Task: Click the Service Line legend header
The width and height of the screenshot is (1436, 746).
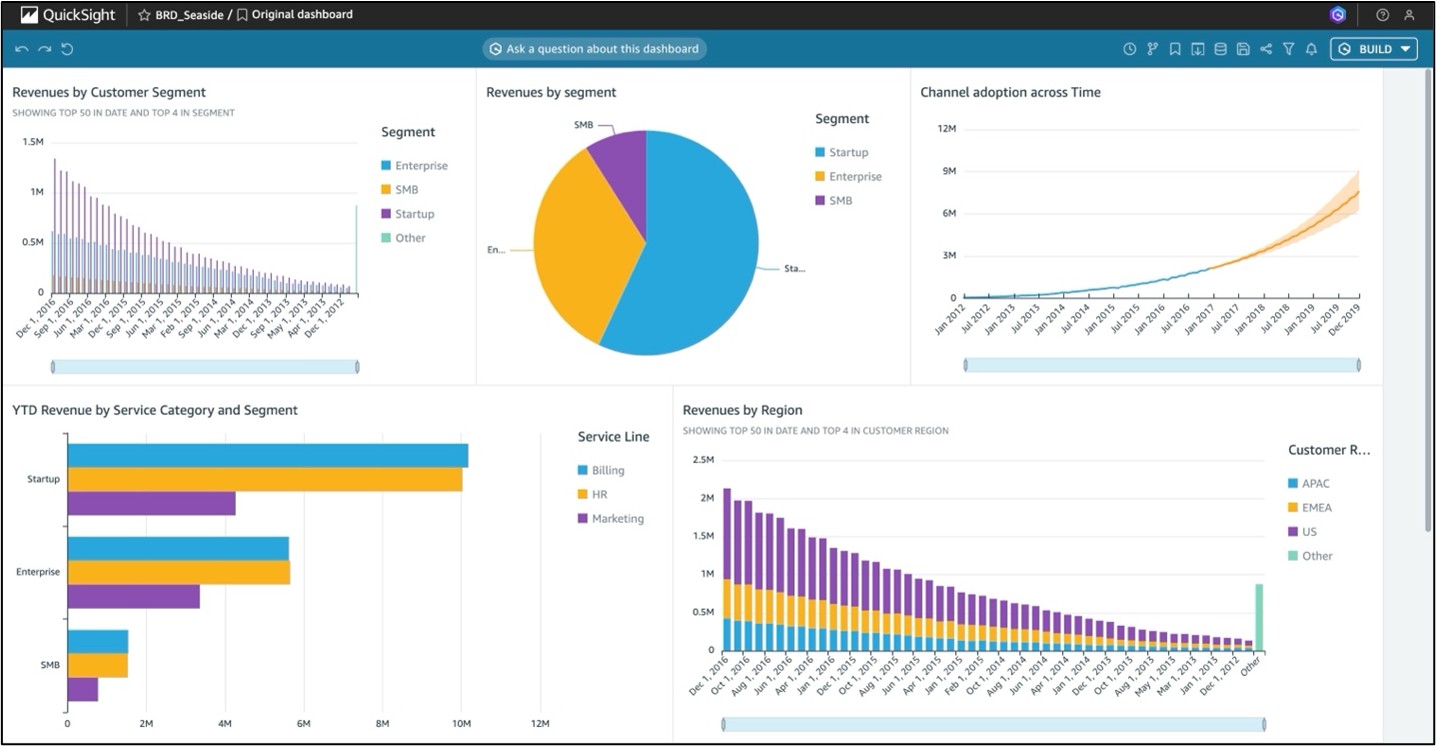Action: 613,437
